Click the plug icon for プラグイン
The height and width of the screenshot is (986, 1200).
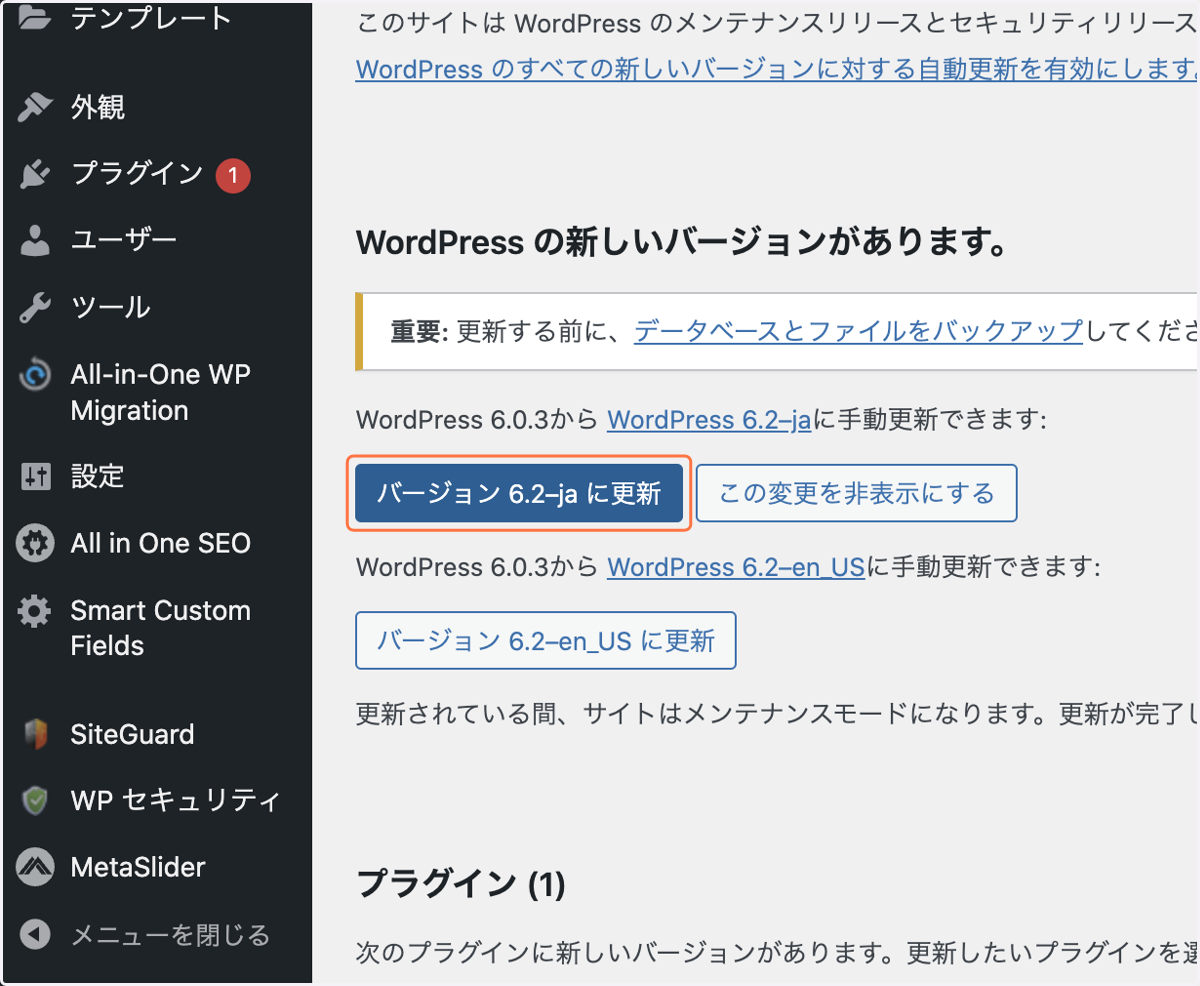[34, 174]
